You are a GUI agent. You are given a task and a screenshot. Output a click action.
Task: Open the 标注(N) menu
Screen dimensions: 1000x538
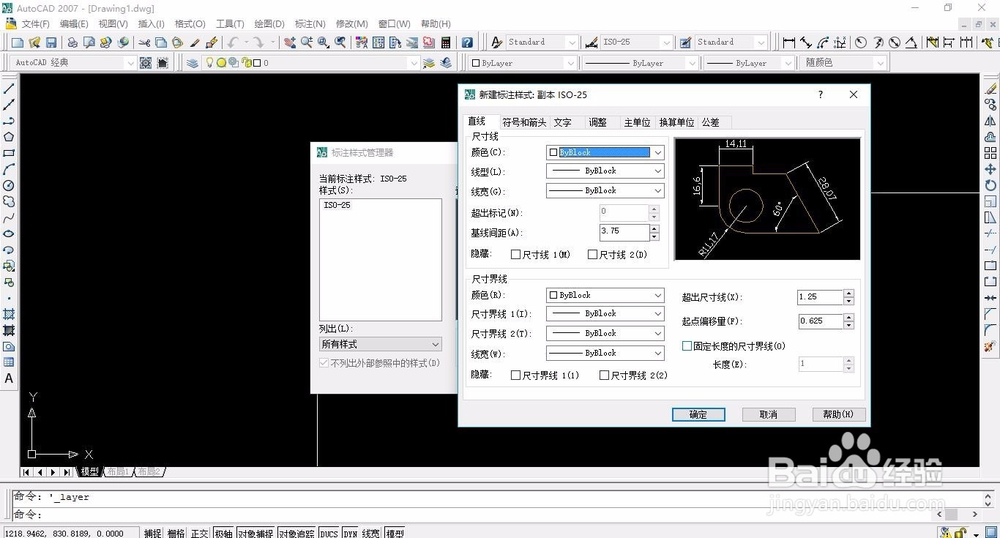tap(310, 24)
